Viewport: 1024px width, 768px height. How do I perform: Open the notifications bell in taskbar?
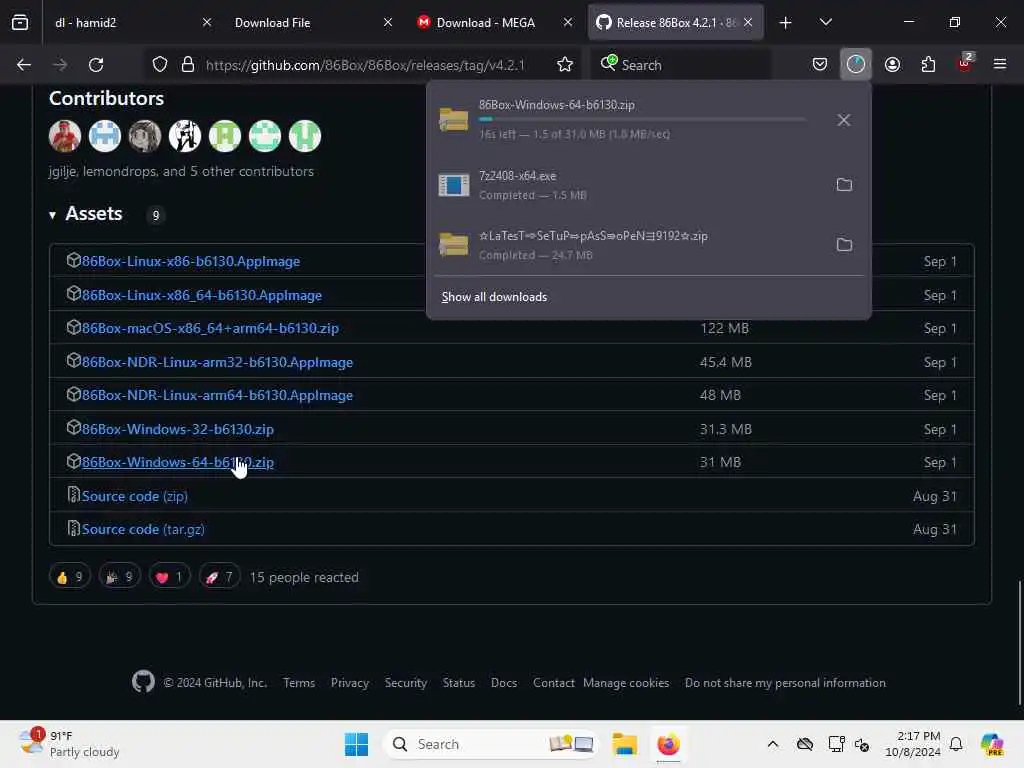coord(956,744)
